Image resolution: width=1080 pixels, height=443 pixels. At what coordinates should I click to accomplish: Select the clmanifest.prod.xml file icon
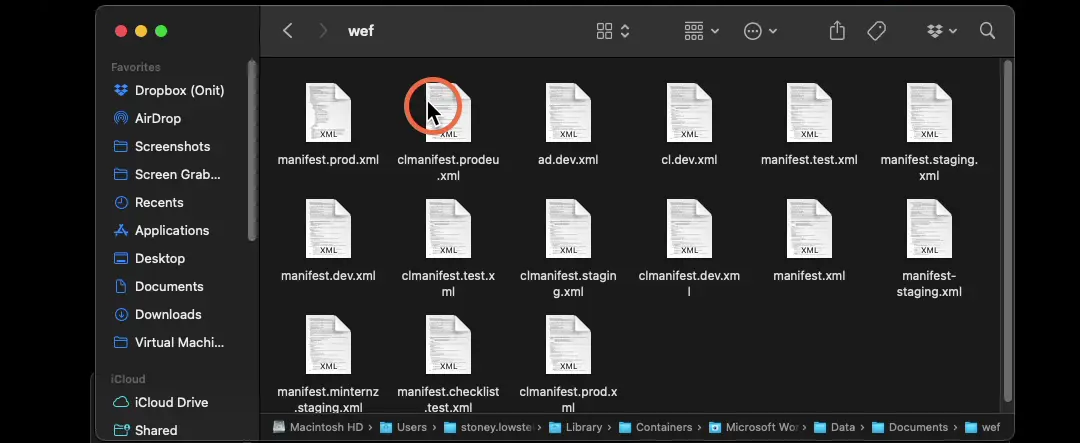[x=568, y=344]
